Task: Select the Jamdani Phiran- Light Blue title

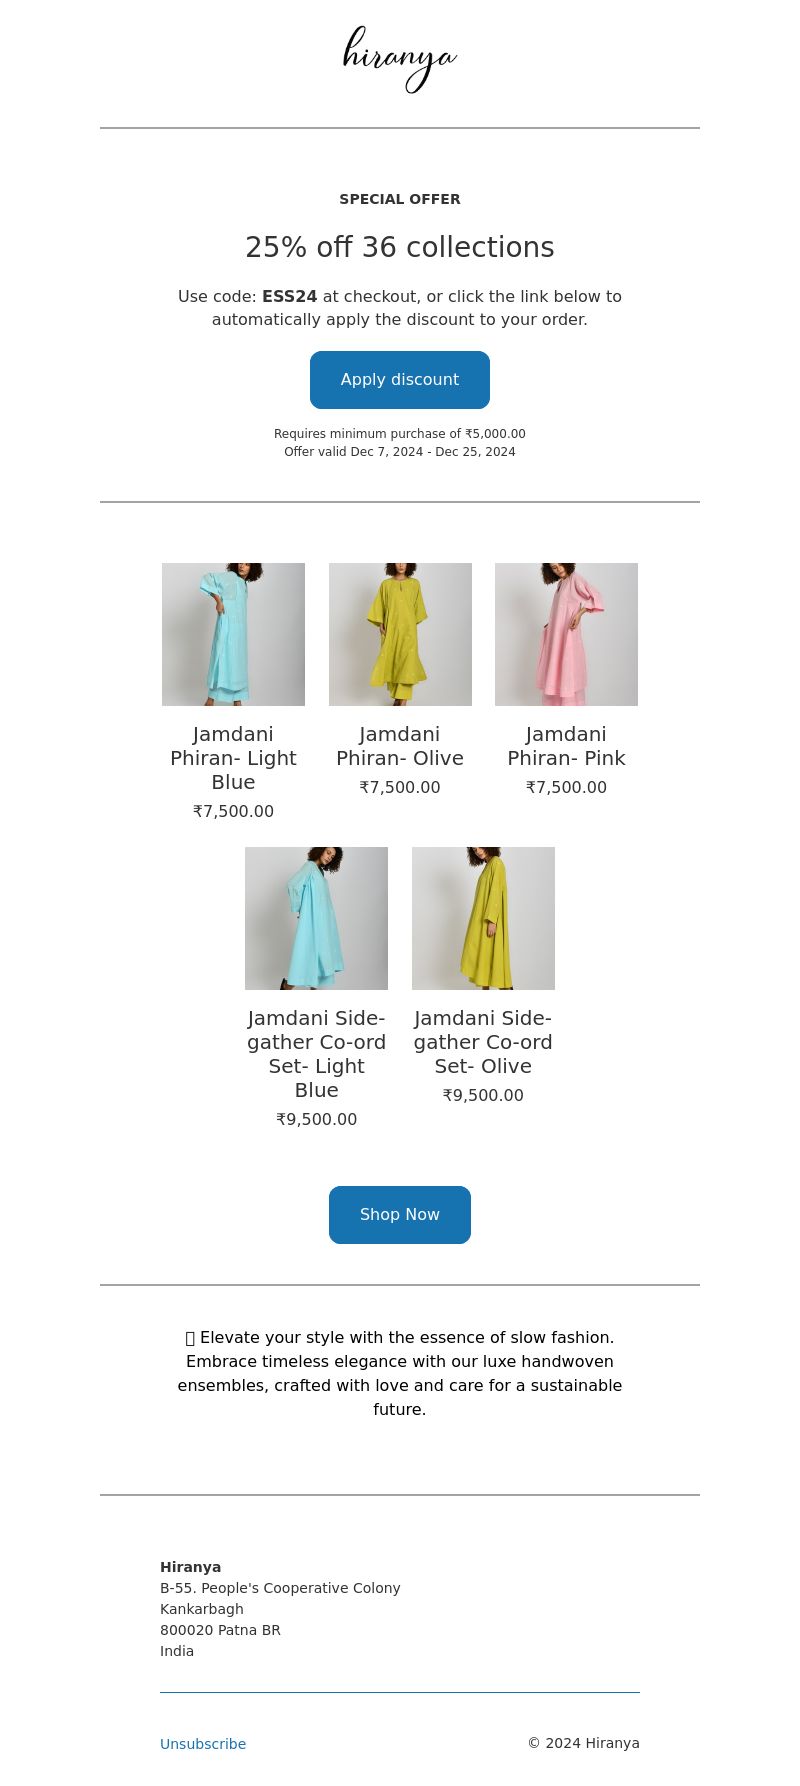Action: click(x=233, y=758)
